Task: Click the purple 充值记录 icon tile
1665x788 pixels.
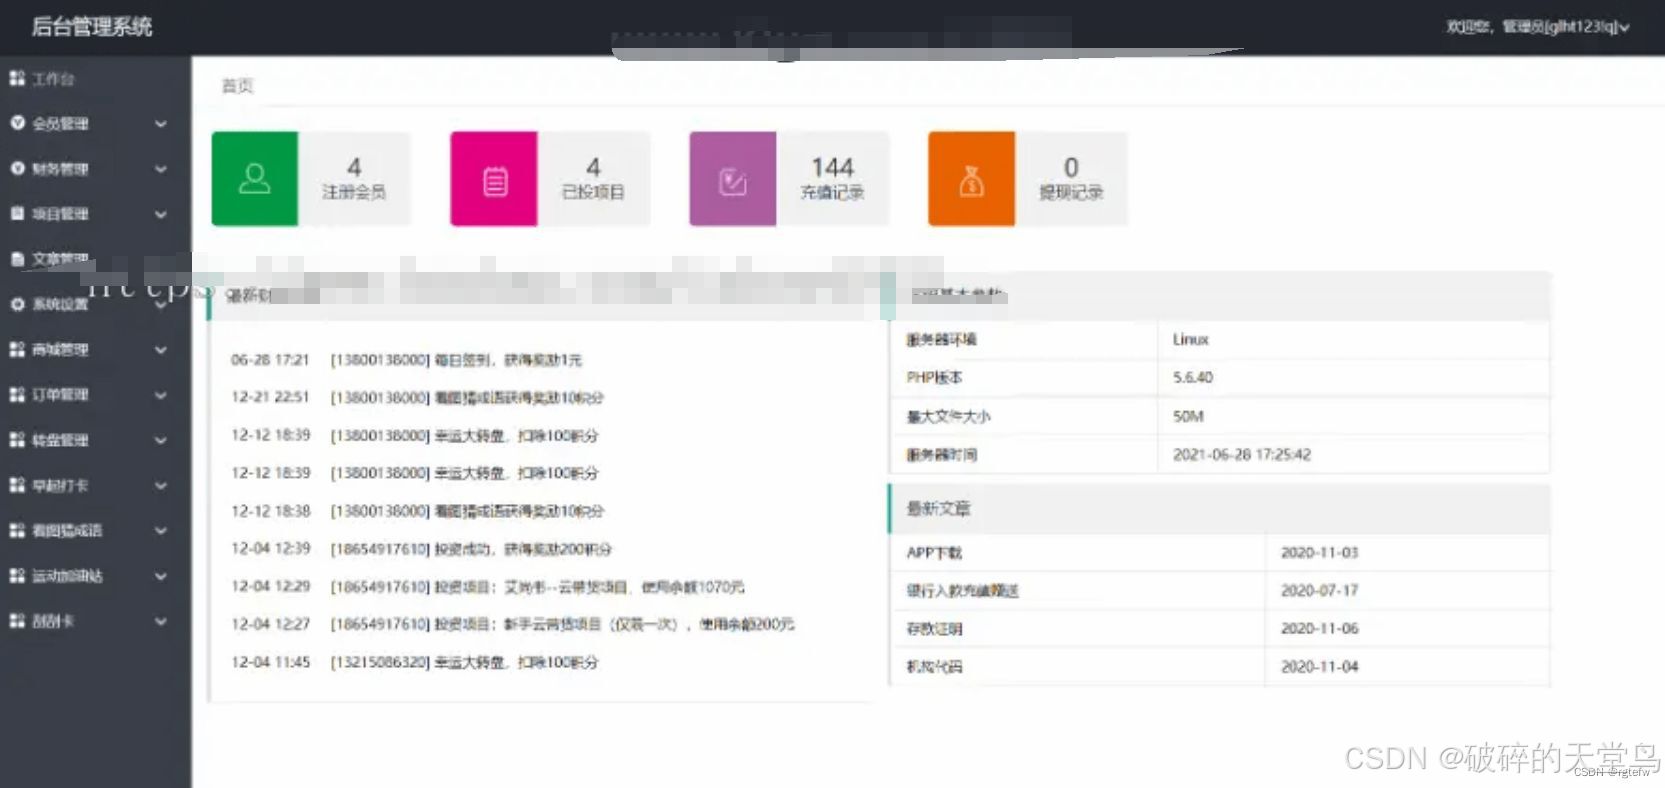Action: click(733, 179)
